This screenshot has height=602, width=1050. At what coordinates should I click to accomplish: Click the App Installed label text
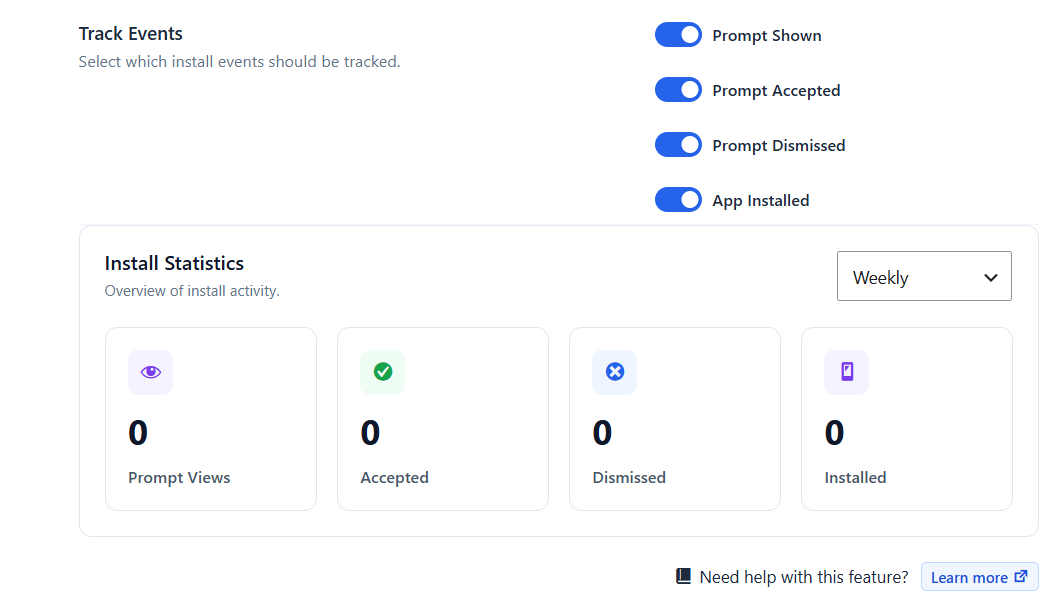coord(761,200)
